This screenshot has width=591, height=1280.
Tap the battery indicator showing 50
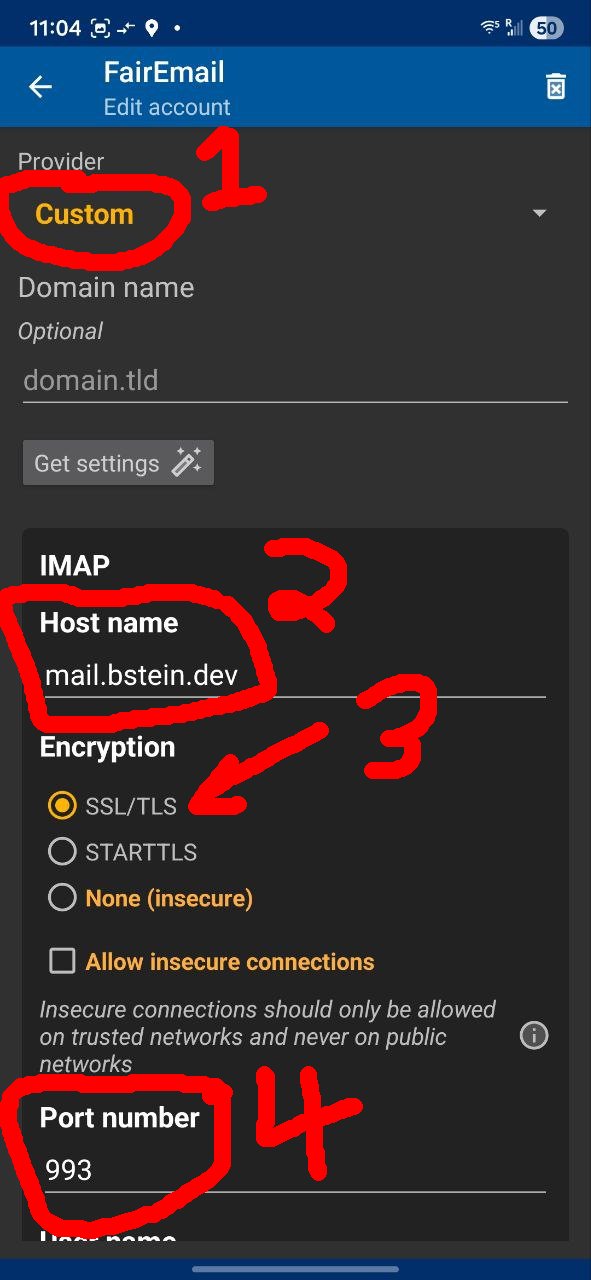click(x=546, y=28)
